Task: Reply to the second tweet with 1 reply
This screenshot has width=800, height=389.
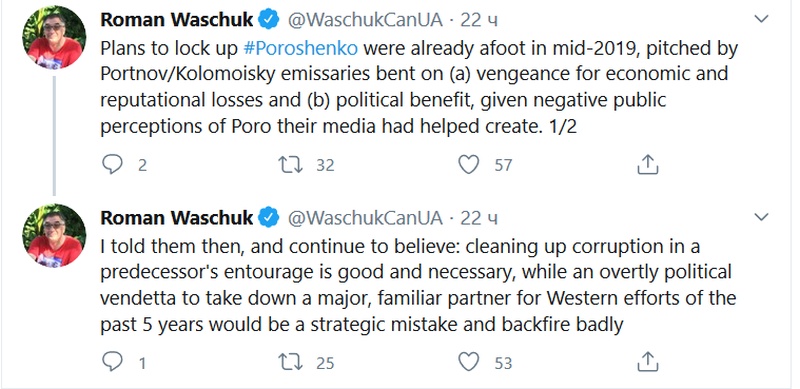Action: point(112,362)
